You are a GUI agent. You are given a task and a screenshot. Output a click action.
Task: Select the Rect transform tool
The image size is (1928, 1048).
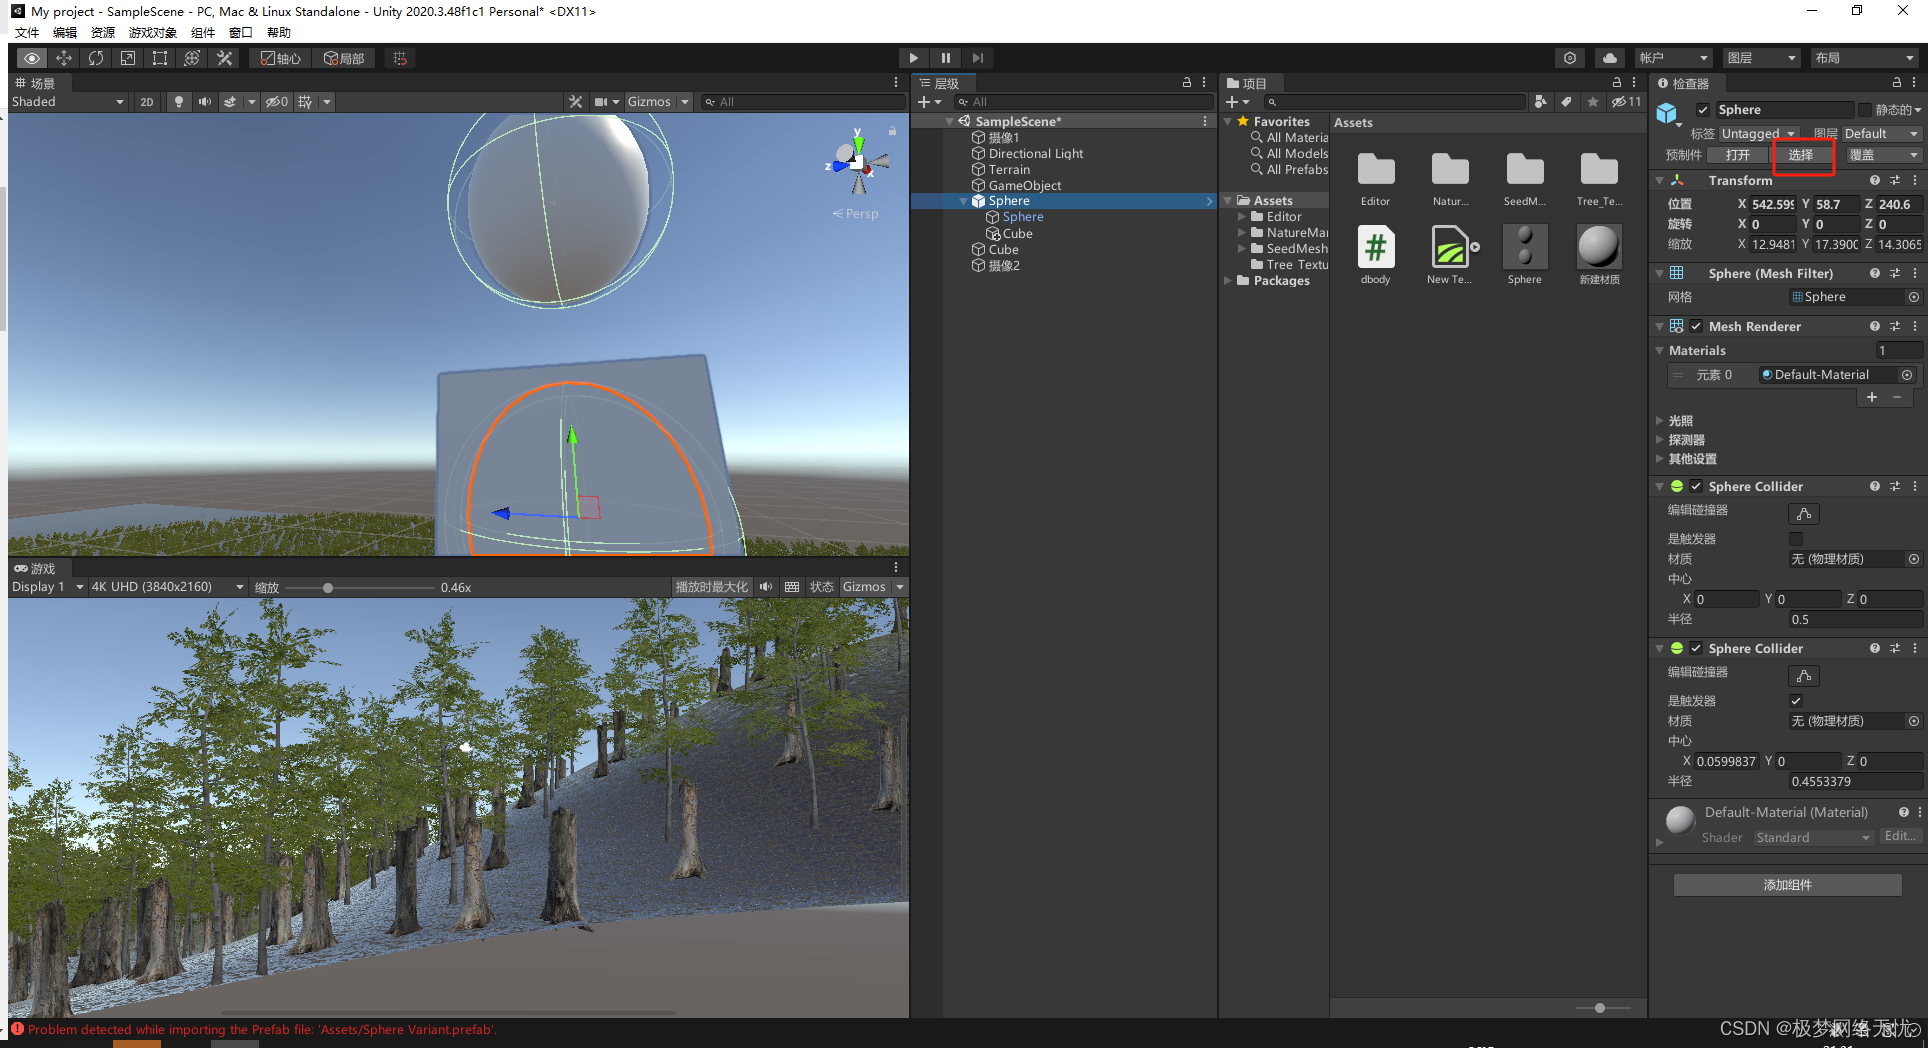click(x=160, y=58)
